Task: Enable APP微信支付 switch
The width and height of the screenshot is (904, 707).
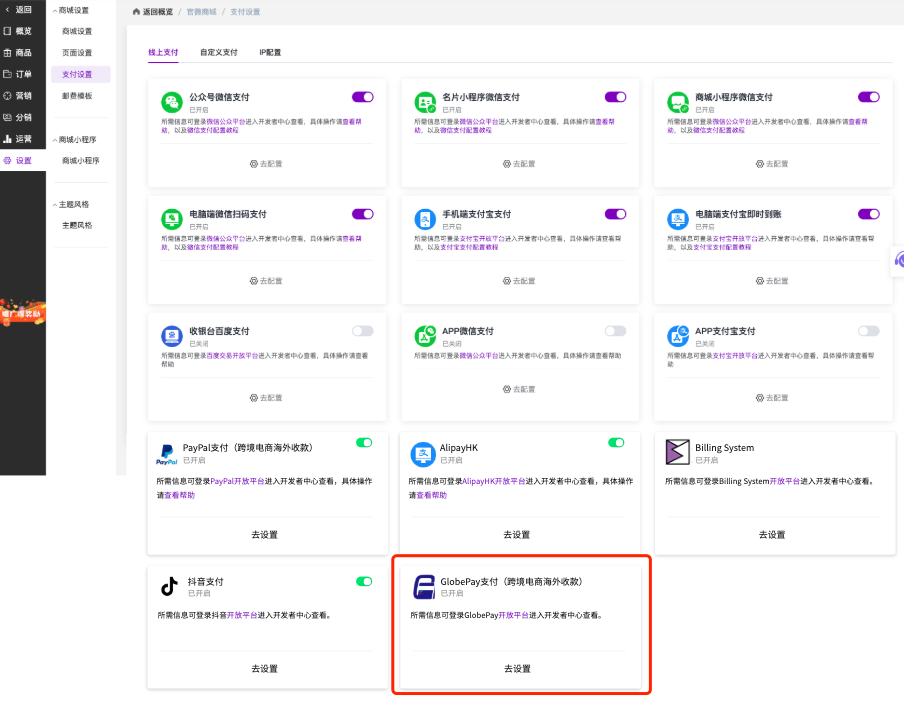Action: (615, 331)
